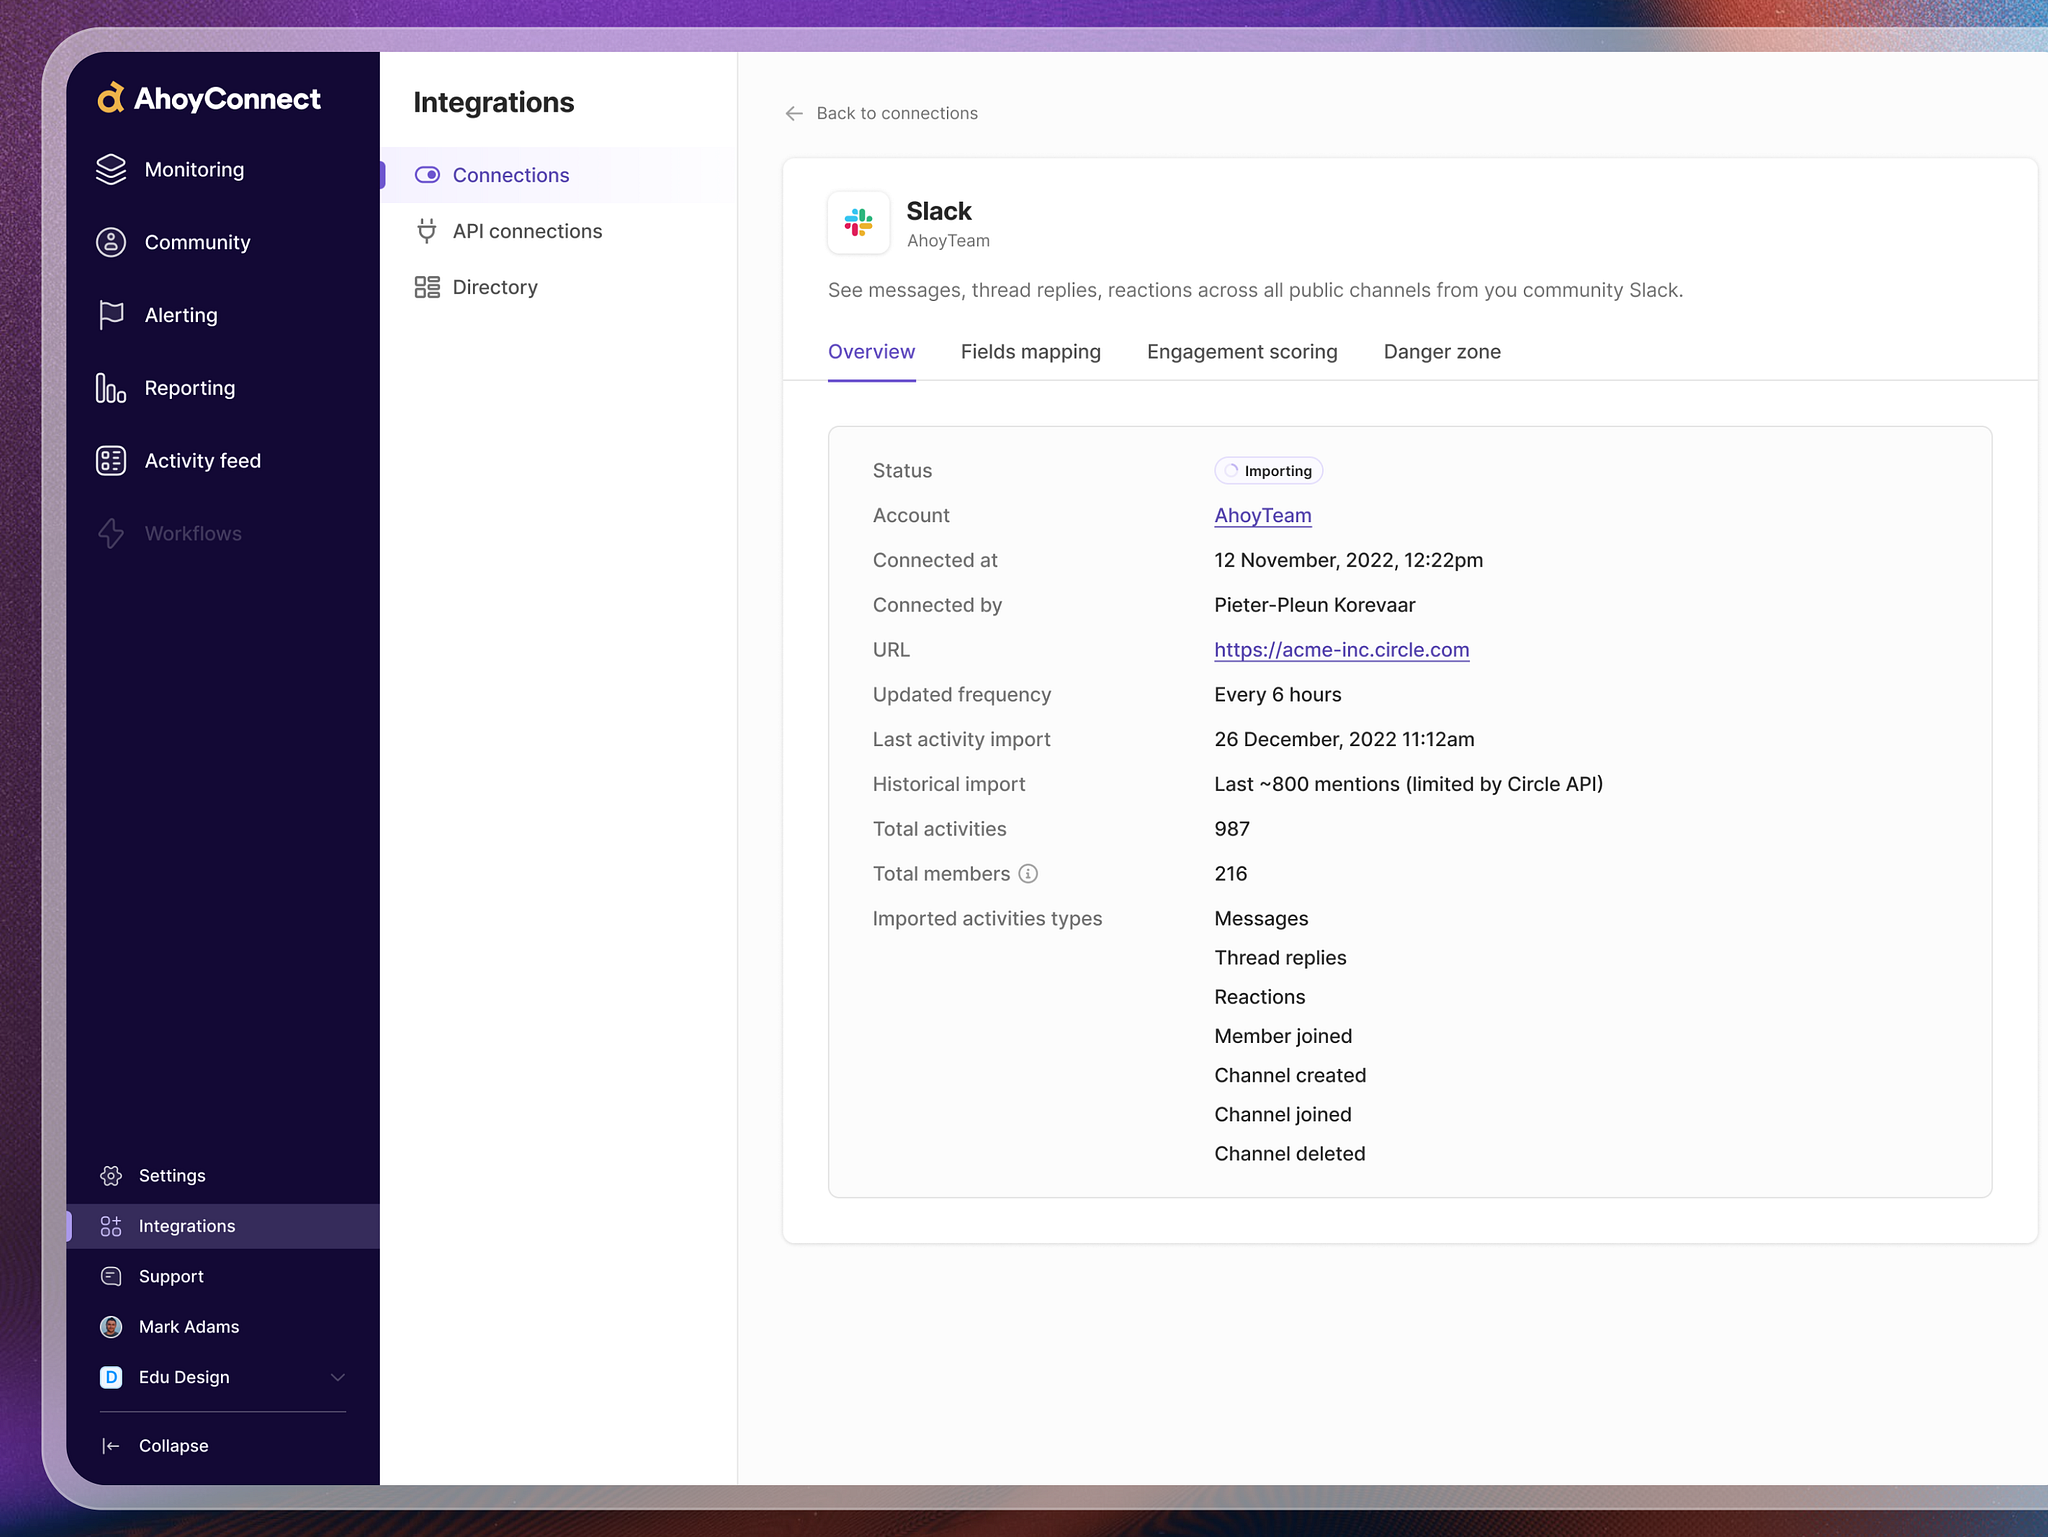
Task: Open Activity feed via its list icon
Action: point(111,461)
